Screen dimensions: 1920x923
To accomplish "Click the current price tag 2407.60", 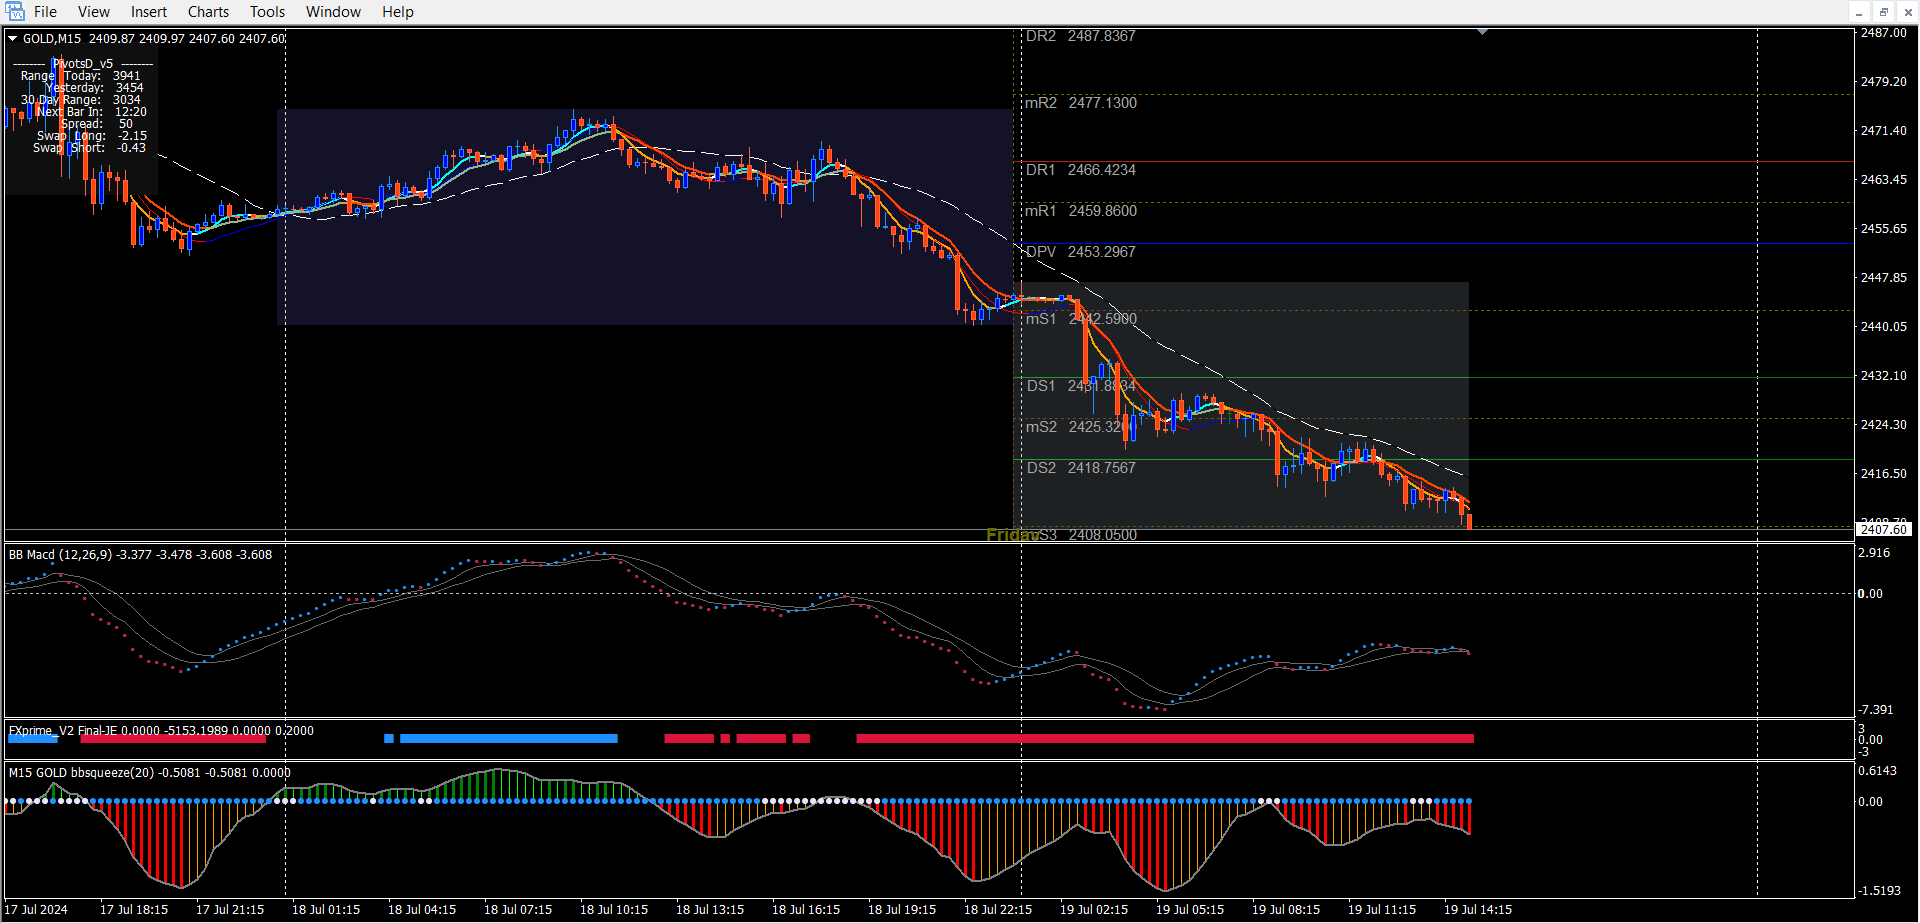I will [1883, 529].
